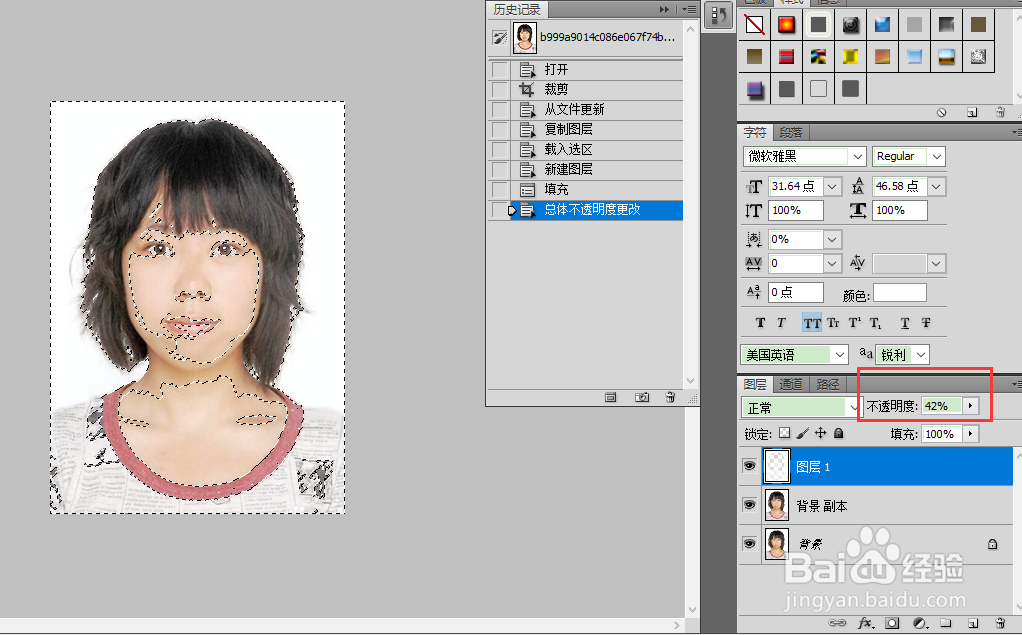Click the clear style icon in Styles panel
This screenshot has width=1022, height=635.
[942, 112]
